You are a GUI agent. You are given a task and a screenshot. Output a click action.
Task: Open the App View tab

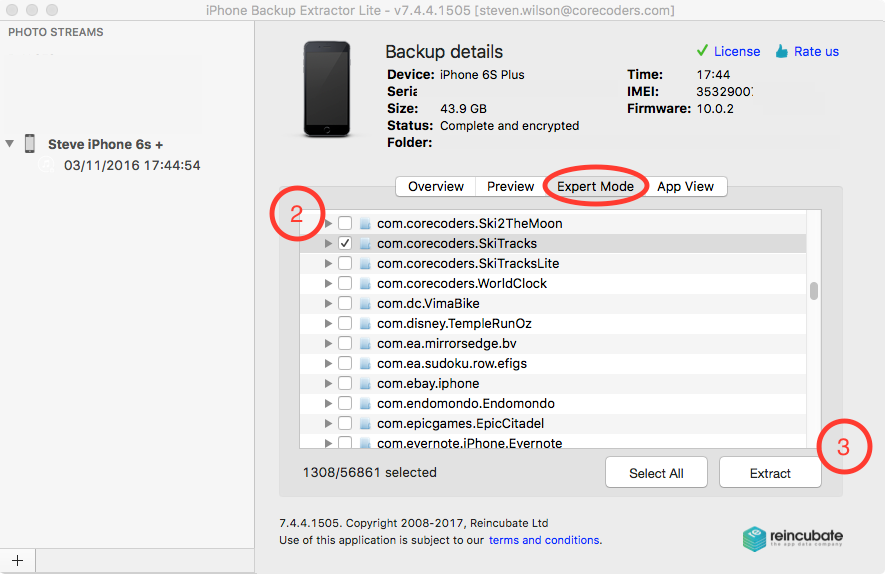pos(685,187)
